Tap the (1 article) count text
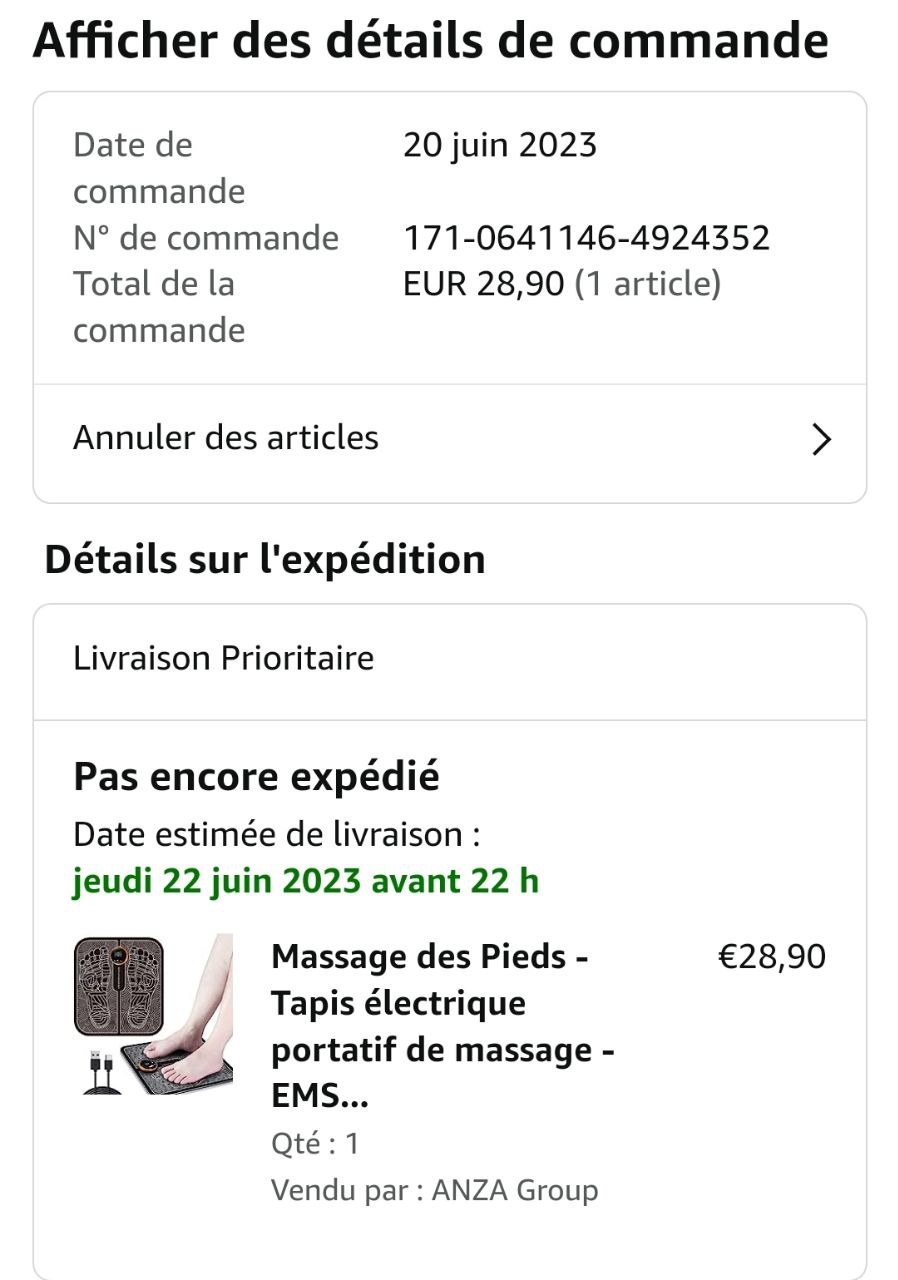The height and width of the screenshot is (1280, 898). pos(648,285)
